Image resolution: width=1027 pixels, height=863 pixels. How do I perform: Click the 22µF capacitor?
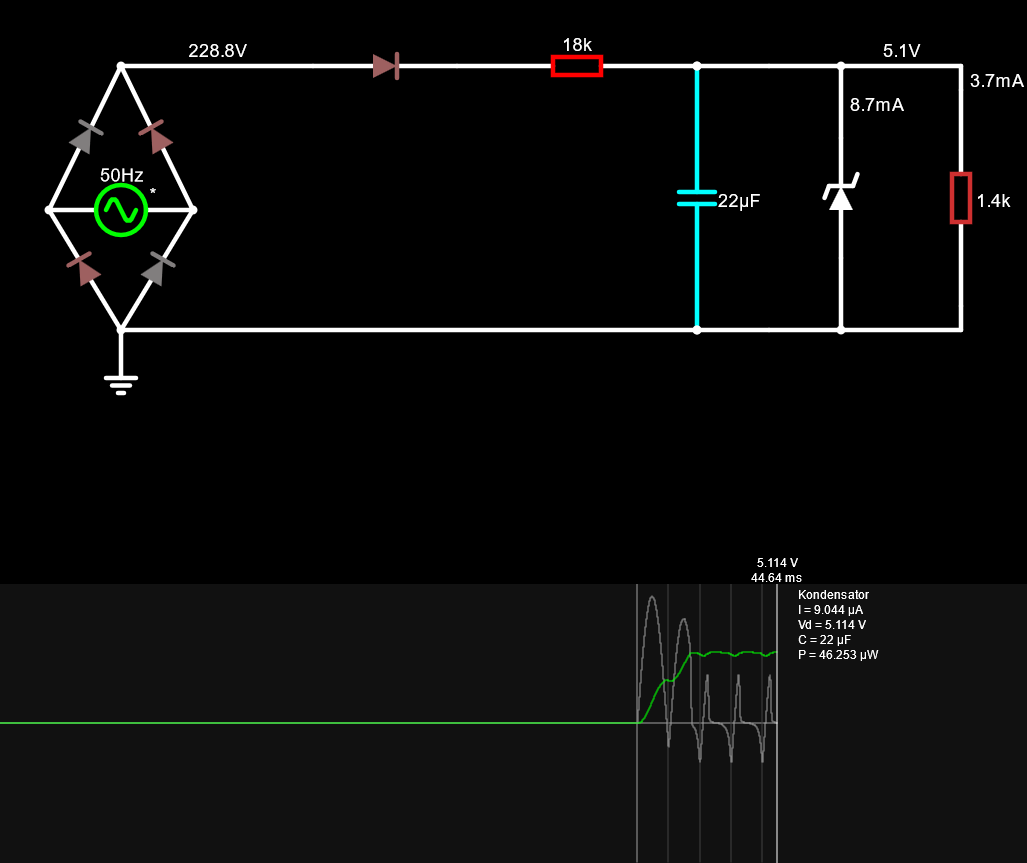[697, 198]
